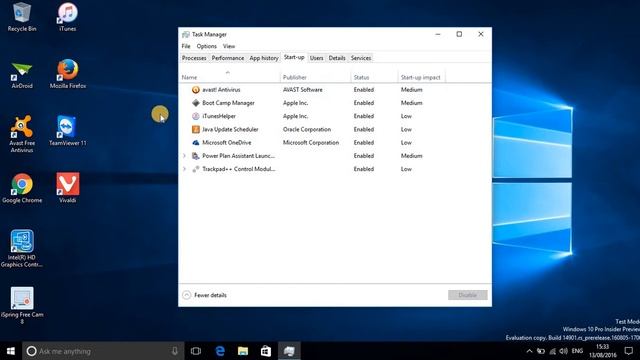The image size is (640, 360).
Task: Click Medium impact of avast! Antivirus
Action: pos(411,90)
